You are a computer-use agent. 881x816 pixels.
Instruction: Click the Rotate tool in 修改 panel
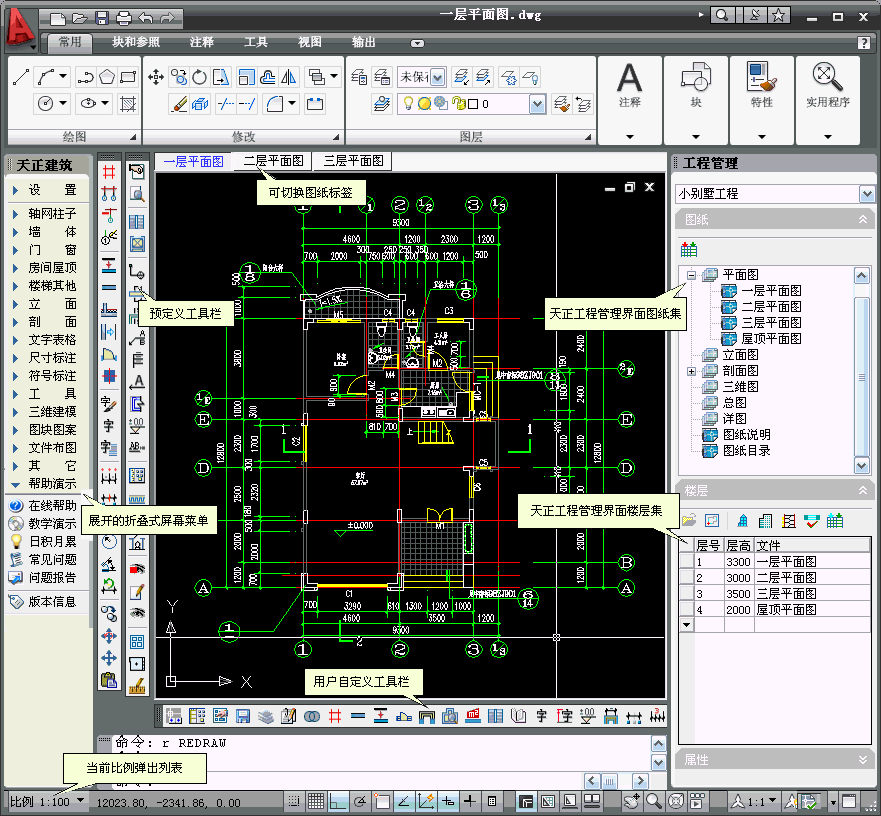pos(200,77)
